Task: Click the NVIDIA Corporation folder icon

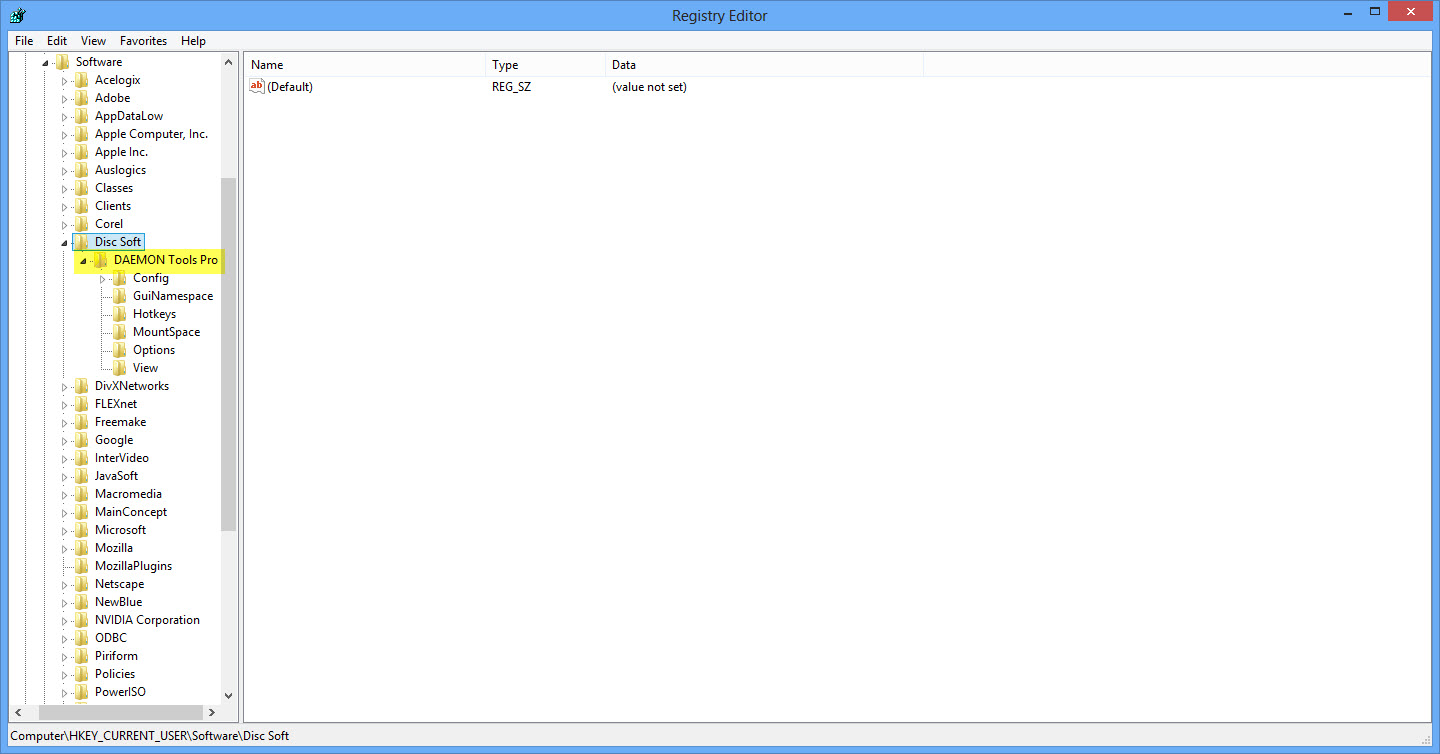Action: 82,620
